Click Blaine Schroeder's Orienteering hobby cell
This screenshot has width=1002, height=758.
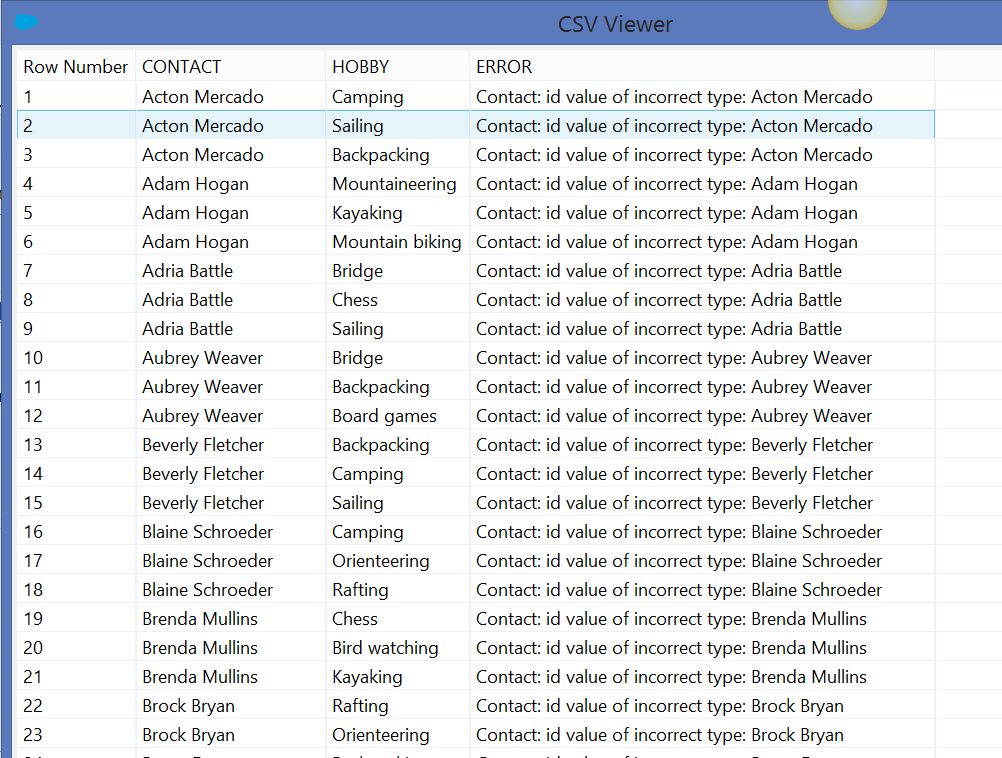tap(380, 561)
